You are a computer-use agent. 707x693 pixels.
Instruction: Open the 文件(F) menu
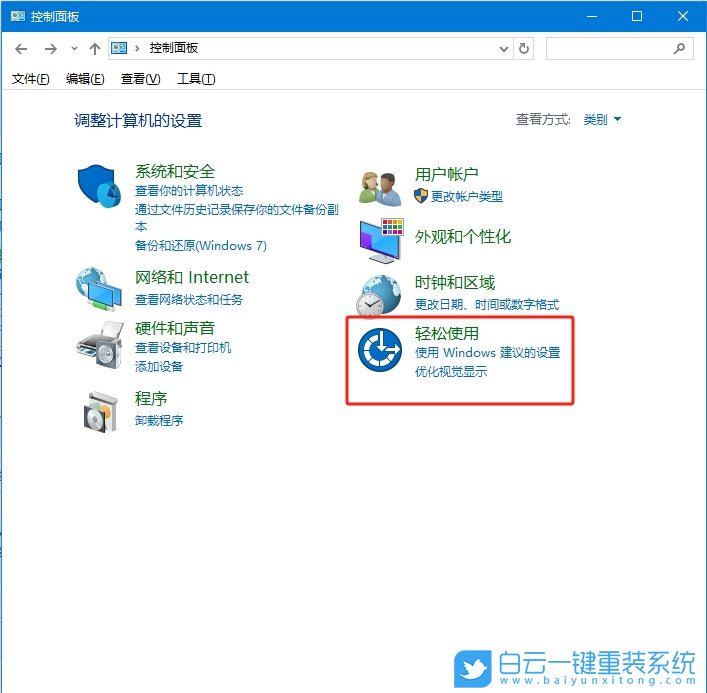pos(30,79)
